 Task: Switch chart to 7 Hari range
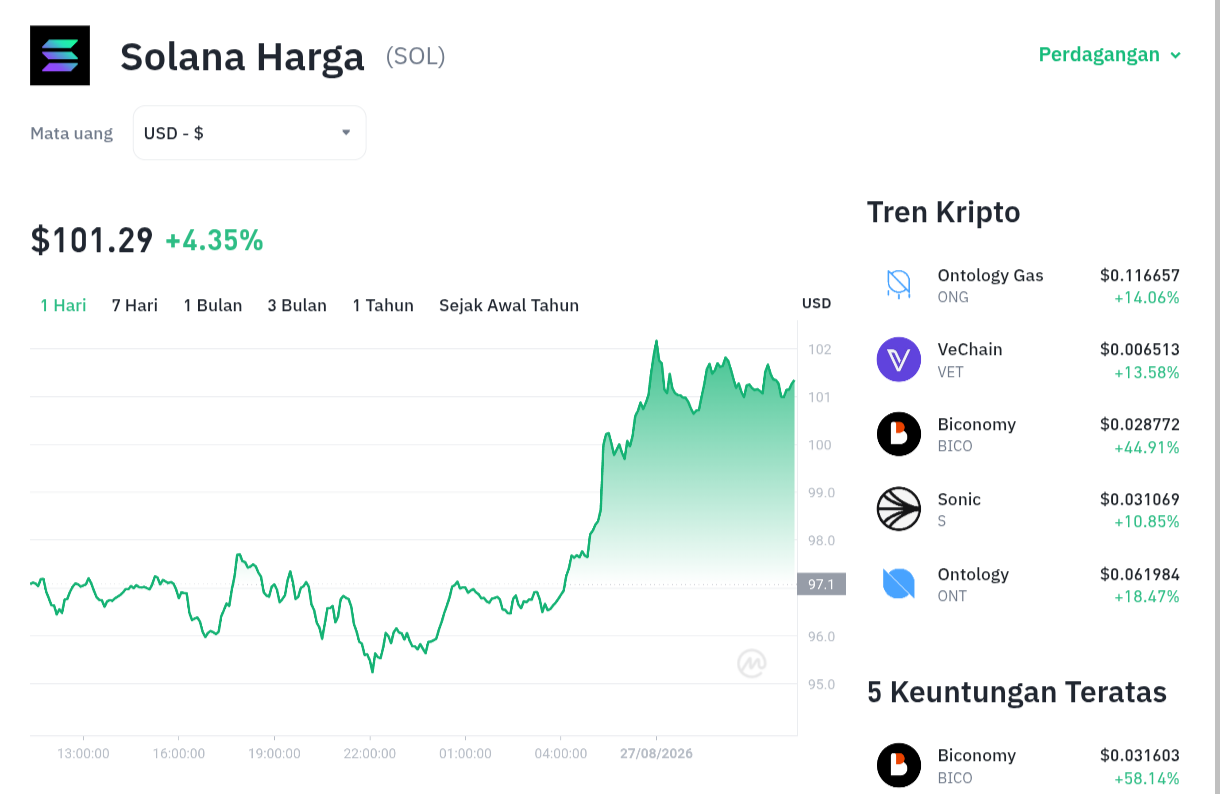135,305
